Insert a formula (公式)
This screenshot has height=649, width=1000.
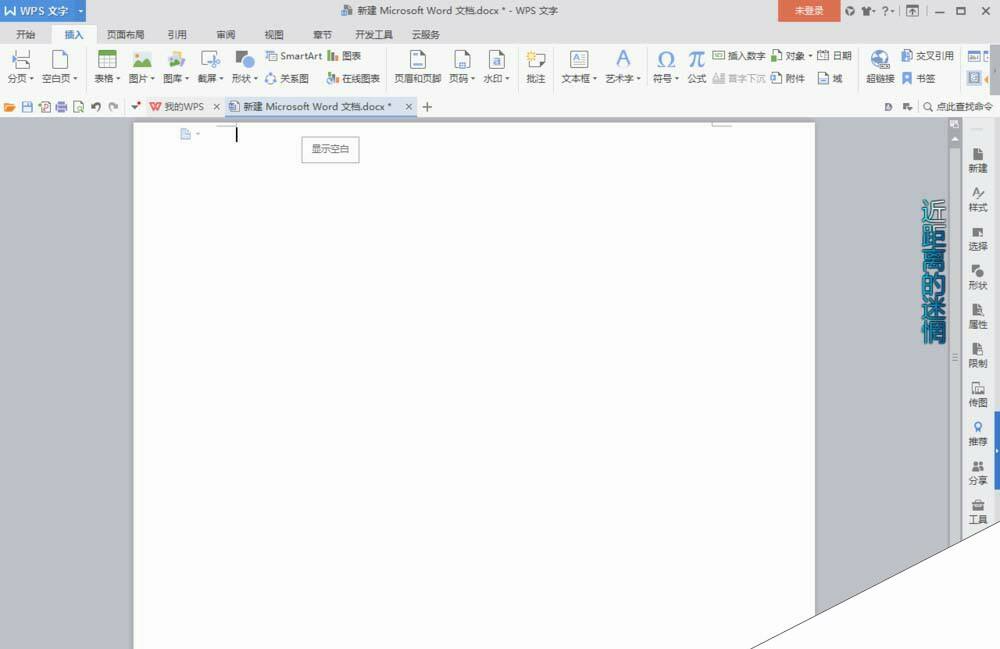(696, 66)
